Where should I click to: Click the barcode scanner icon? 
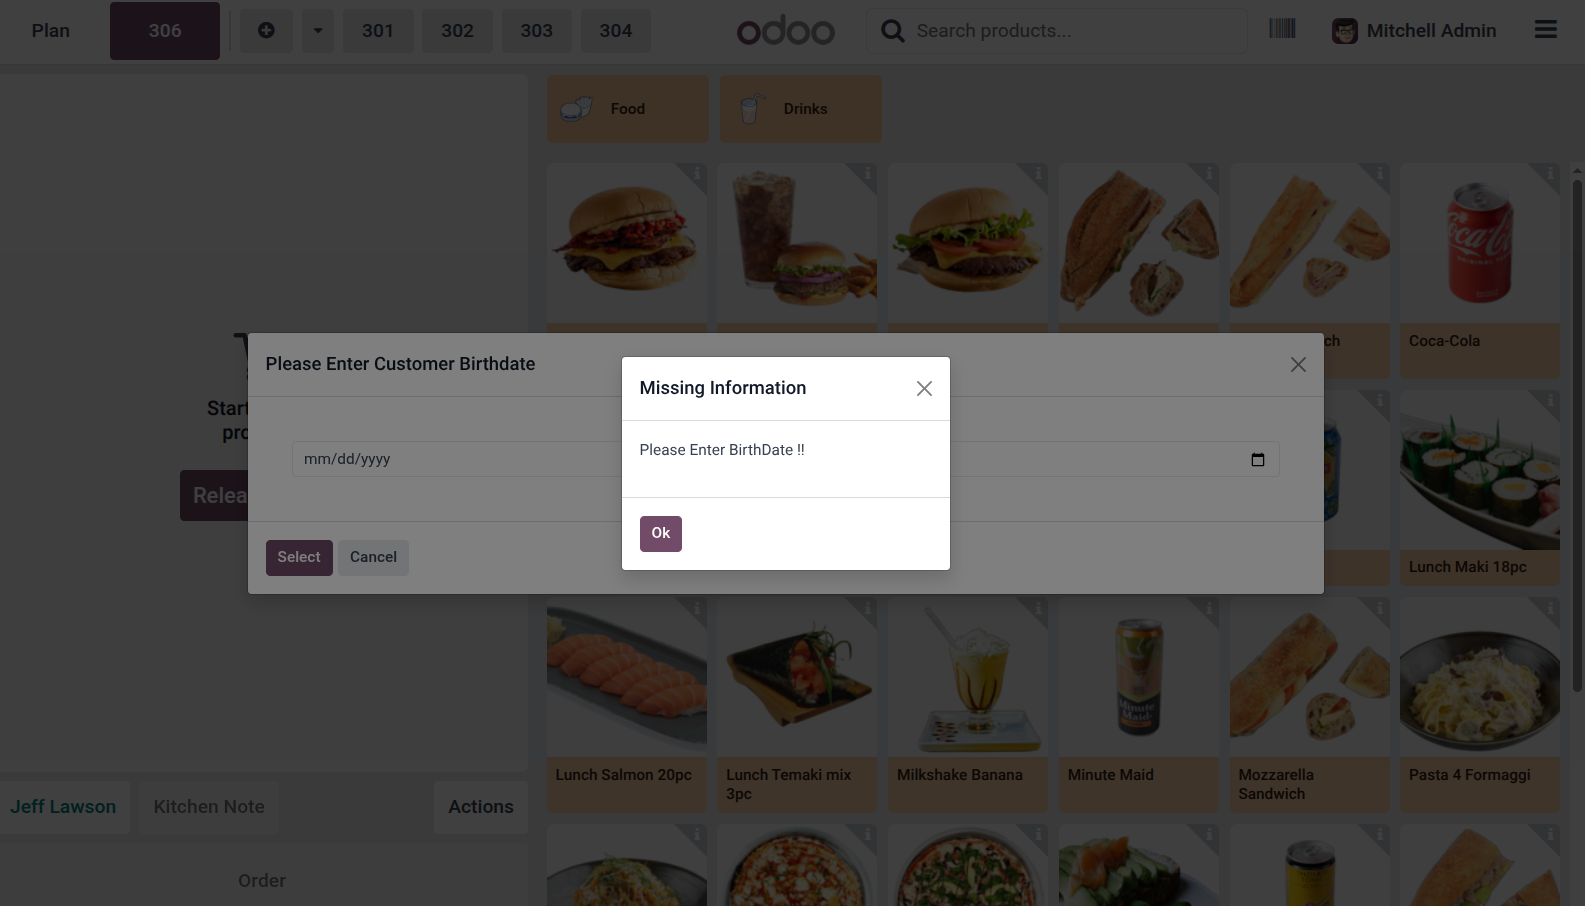pyautogui.click(x=1282, y=28)
